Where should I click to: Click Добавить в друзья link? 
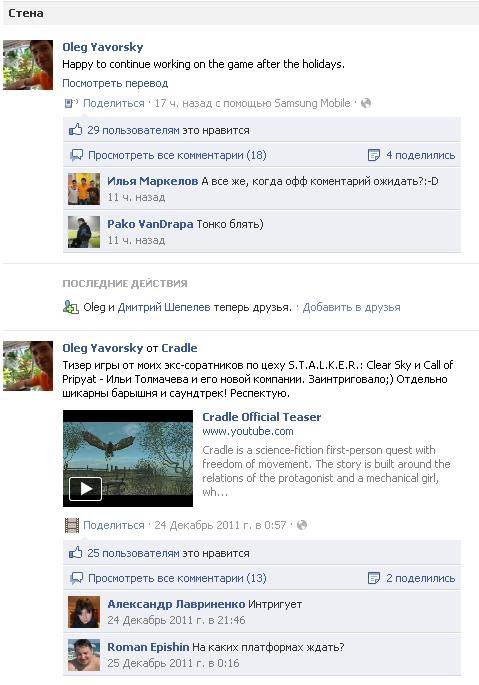tap(351, 307)
